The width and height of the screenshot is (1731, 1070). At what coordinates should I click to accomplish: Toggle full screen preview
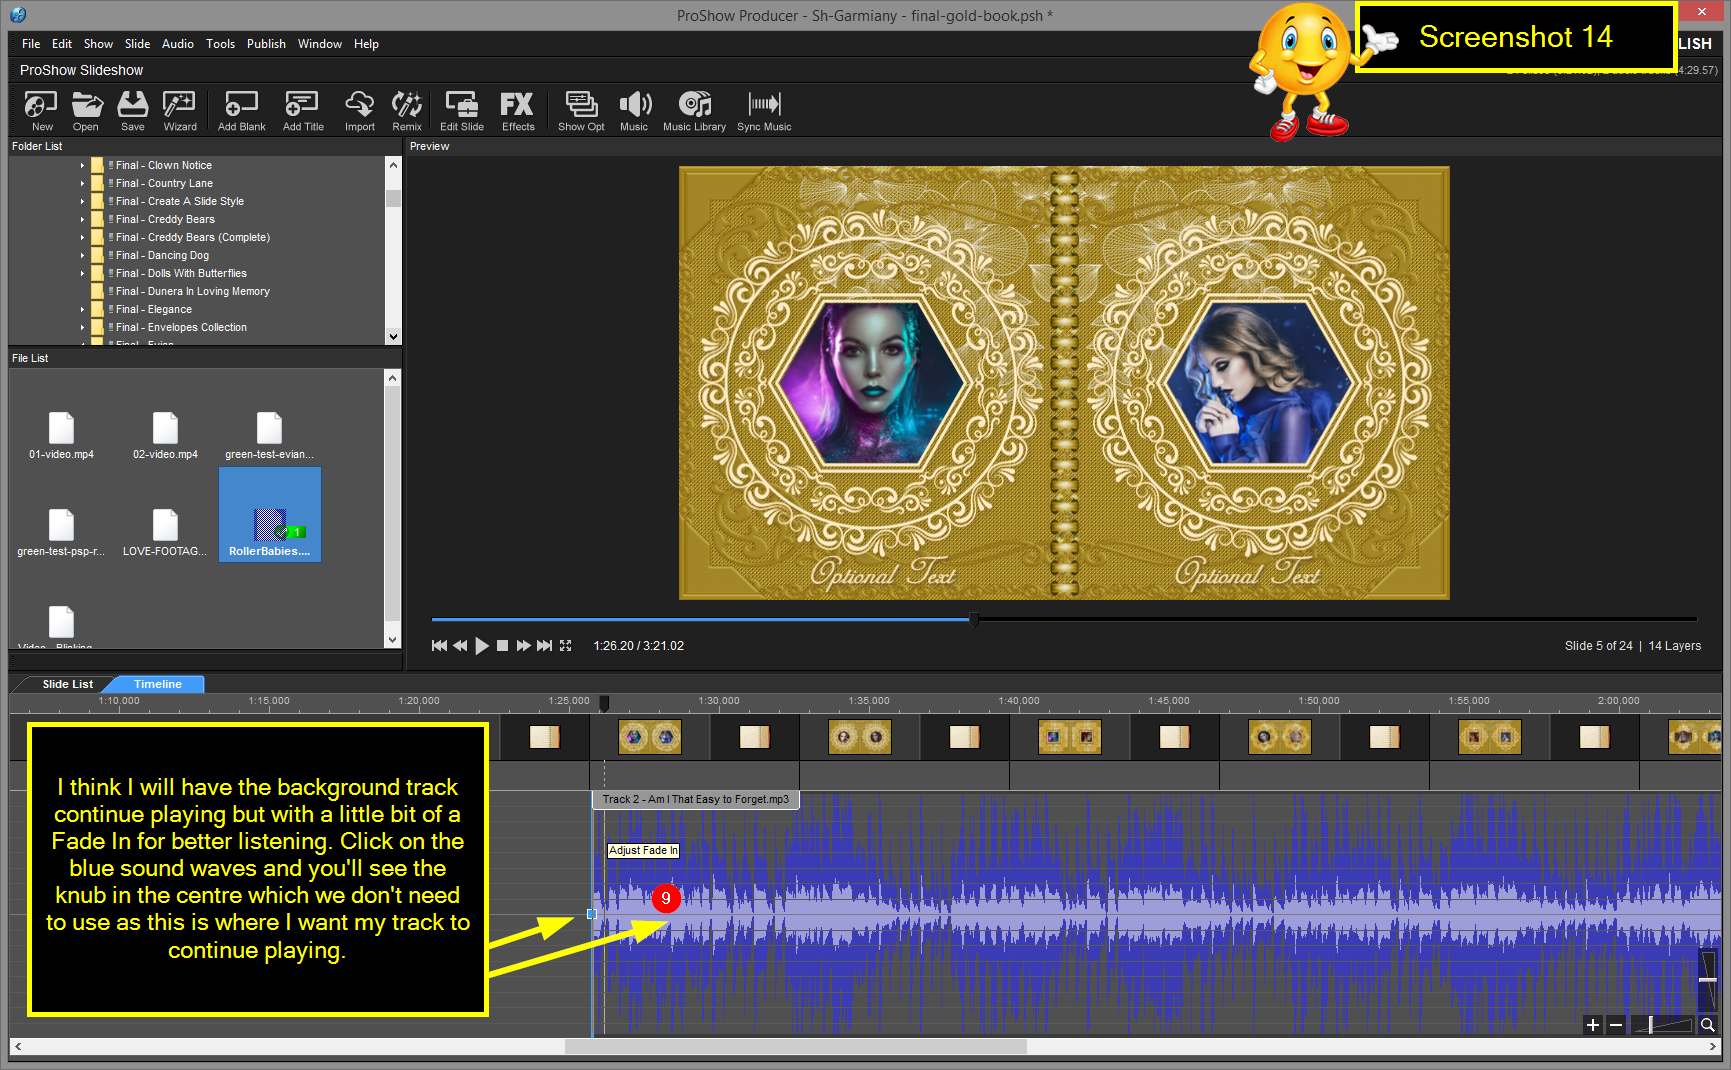[566, 646]
